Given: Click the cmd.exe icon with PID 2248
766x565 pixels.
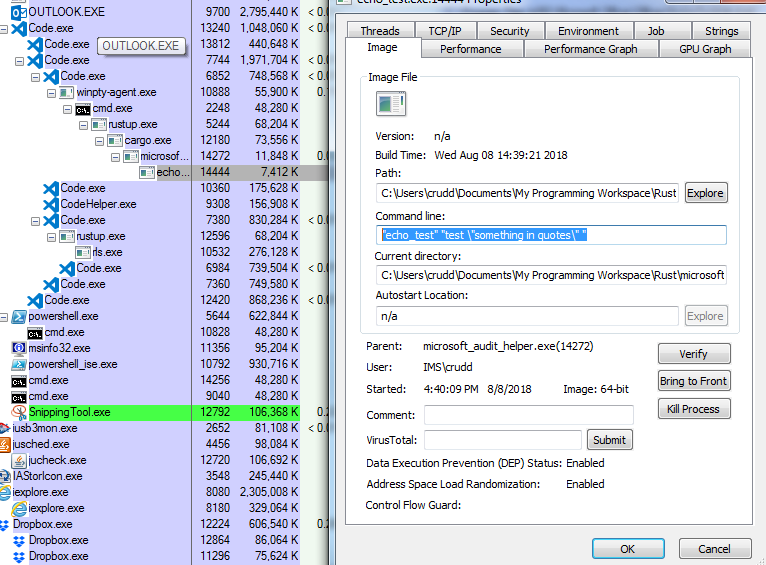Looking at the screenshot, I should pos(83,108).
